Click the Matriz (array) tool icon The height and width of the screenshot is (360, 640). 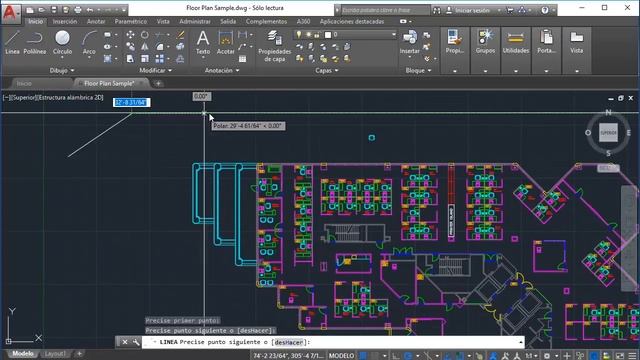pos(160,59)
